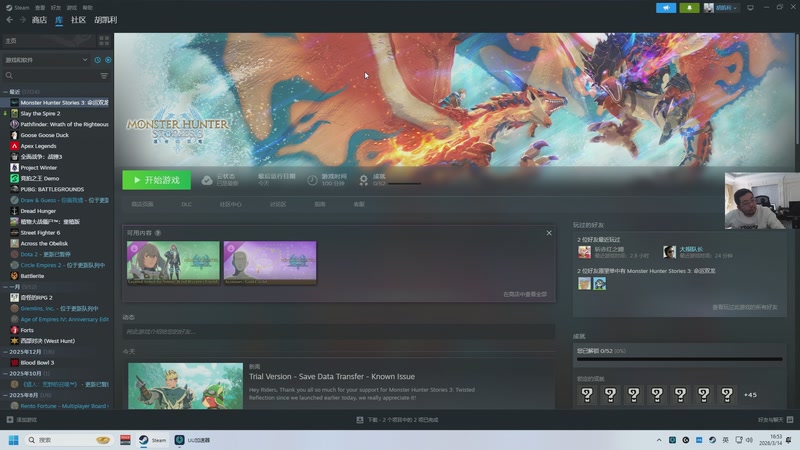The height and width of the screenshot is (450, 800).
Task: Click the Project Winter game icon
Action: [x=14, y=167]
